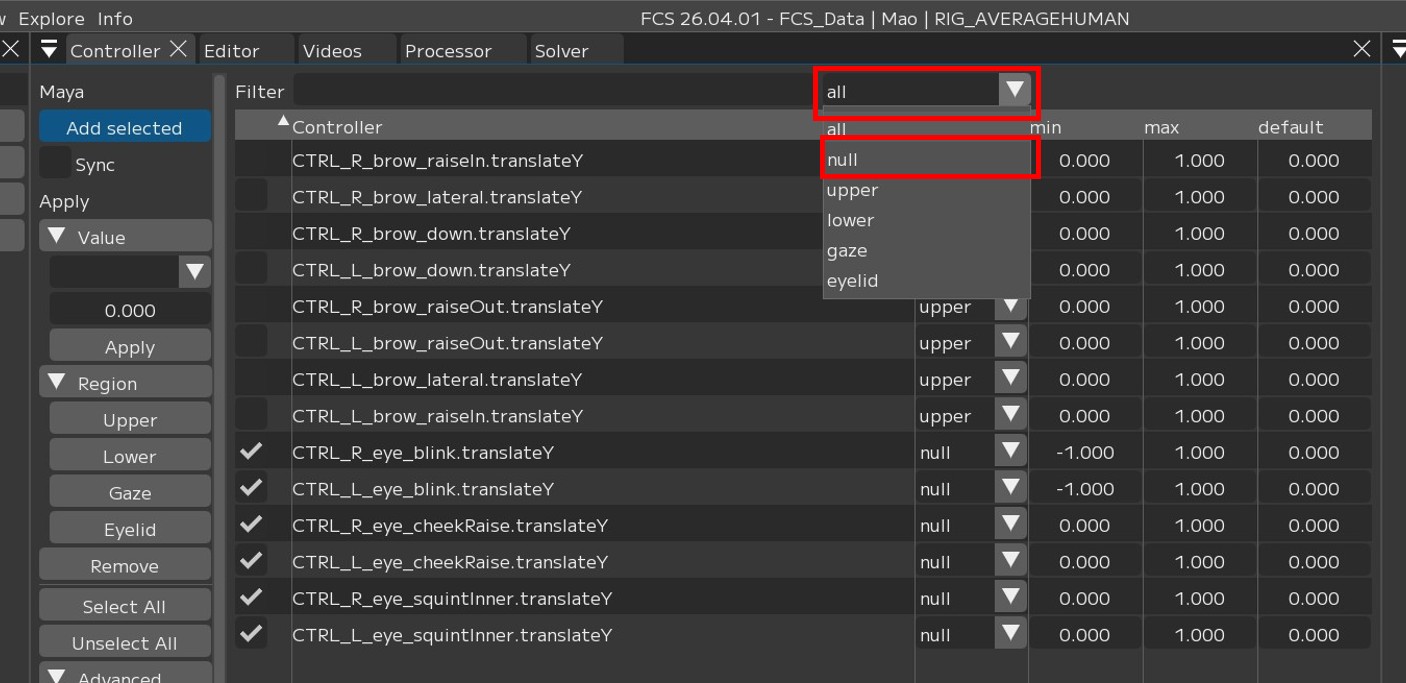This screenshot has width=1406, height=683.
Task: Expand the Advanced section
Action: pyautogui.click(x=58, y=676)
